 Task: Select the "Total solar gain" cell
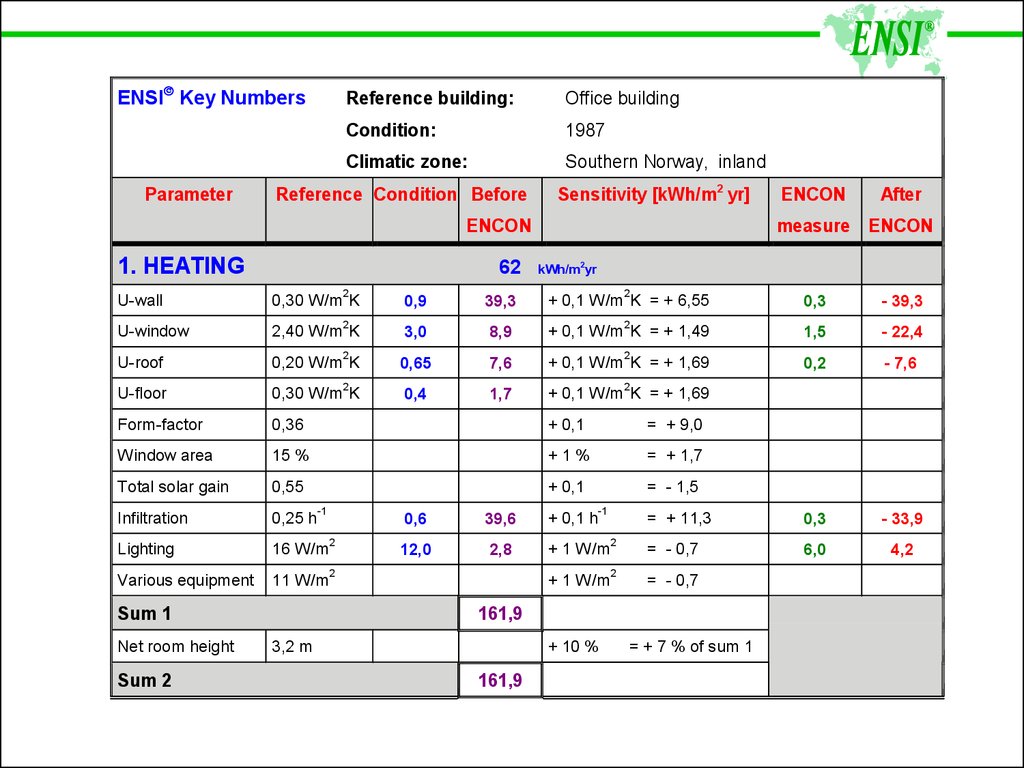click(x=189, y=487)
